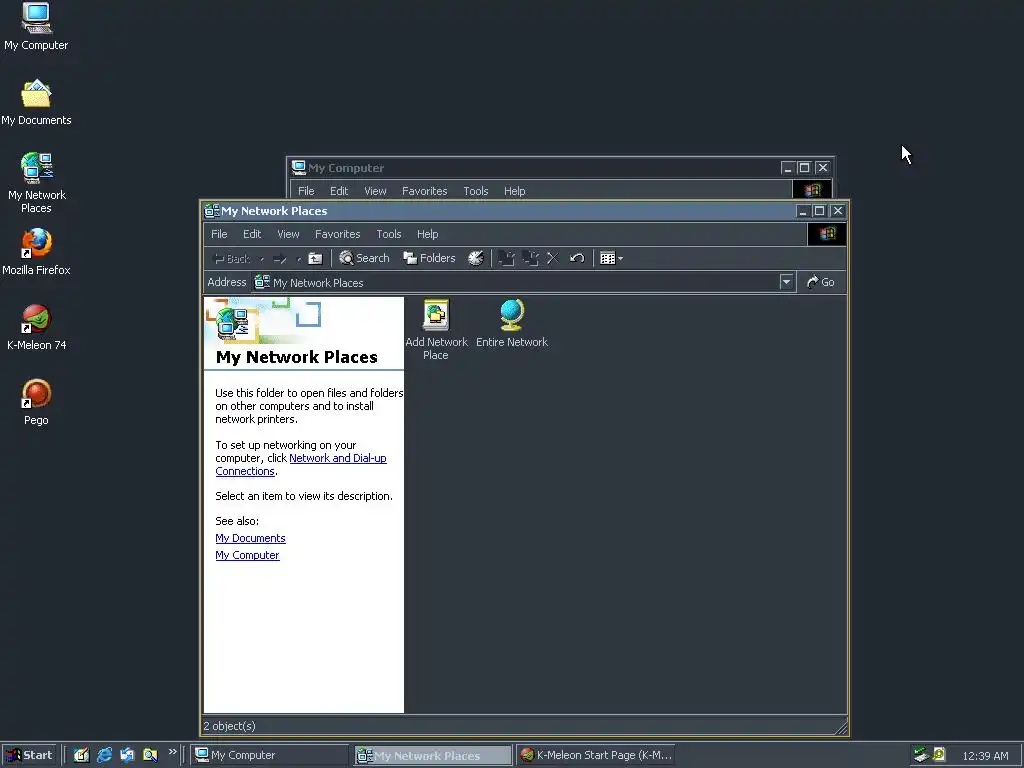Click the Move To toolbar icon

click(x=506, y=259)
